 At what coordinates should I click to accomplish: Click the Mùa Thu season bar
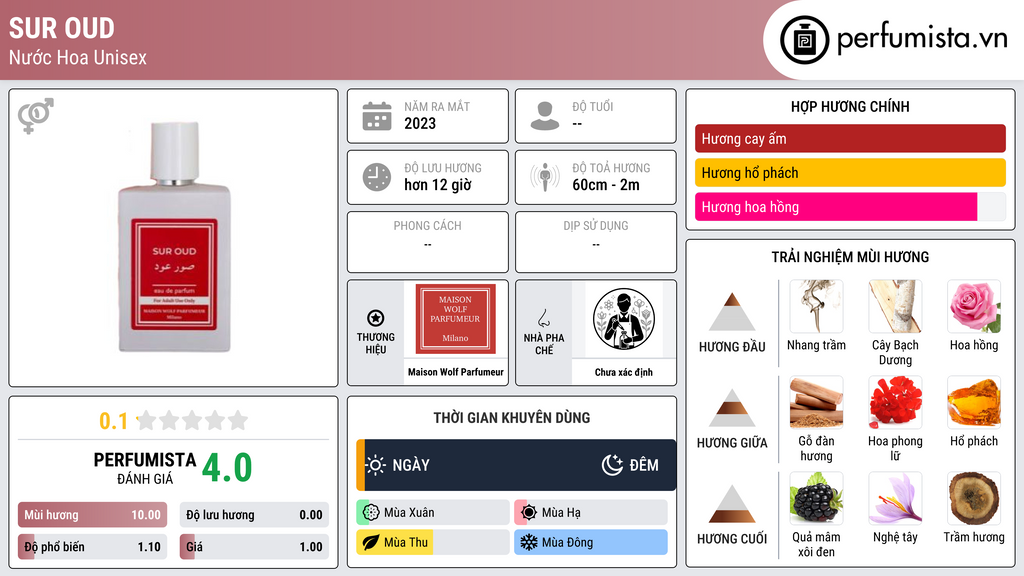433,542
